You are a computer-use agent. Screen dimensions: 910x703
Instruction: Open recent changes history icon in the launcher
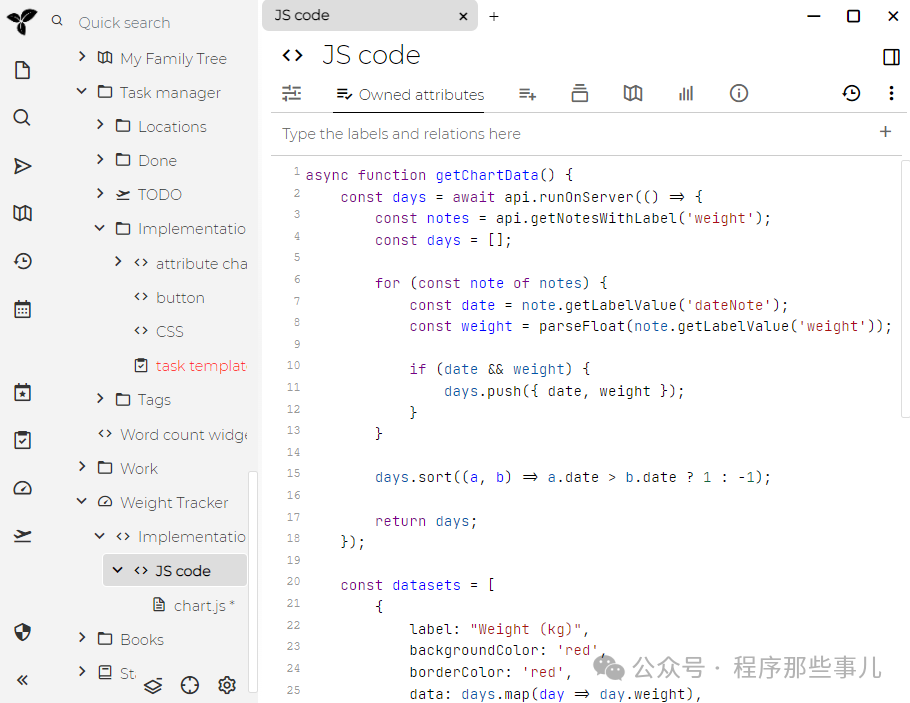pos(22,262)
